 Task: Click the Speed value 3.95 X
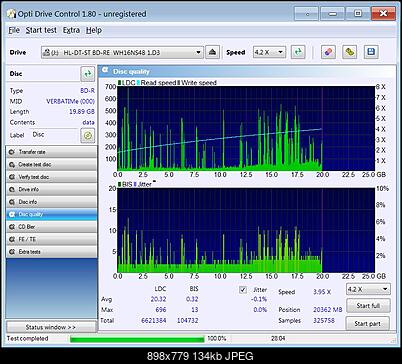(322, 292)
